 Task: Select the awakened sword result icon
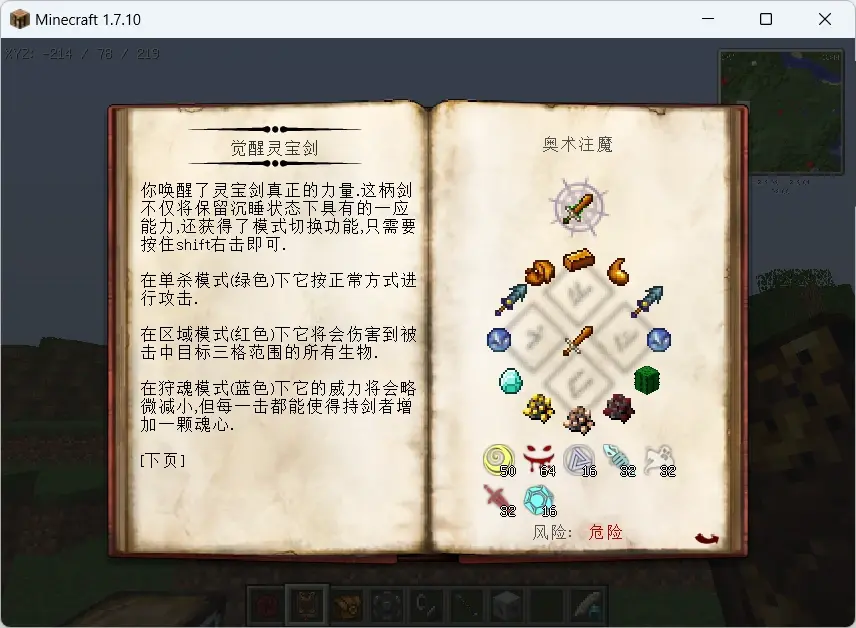click(579, 208)
